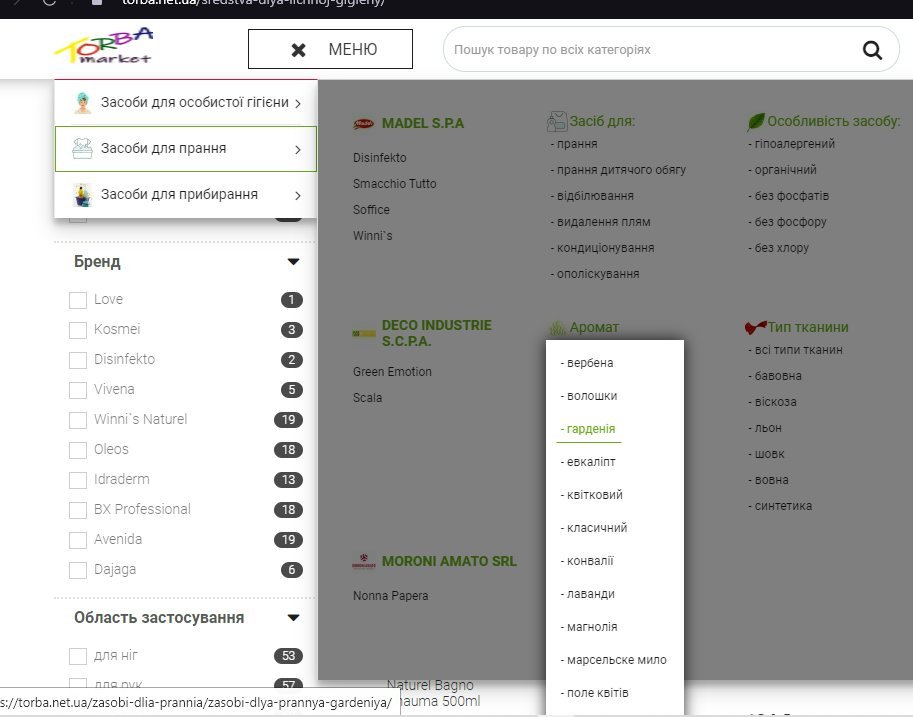This screenshot has height=717, width=913.
Task: Click the plant icon next to Аромат
Action: tap(558, 328)
